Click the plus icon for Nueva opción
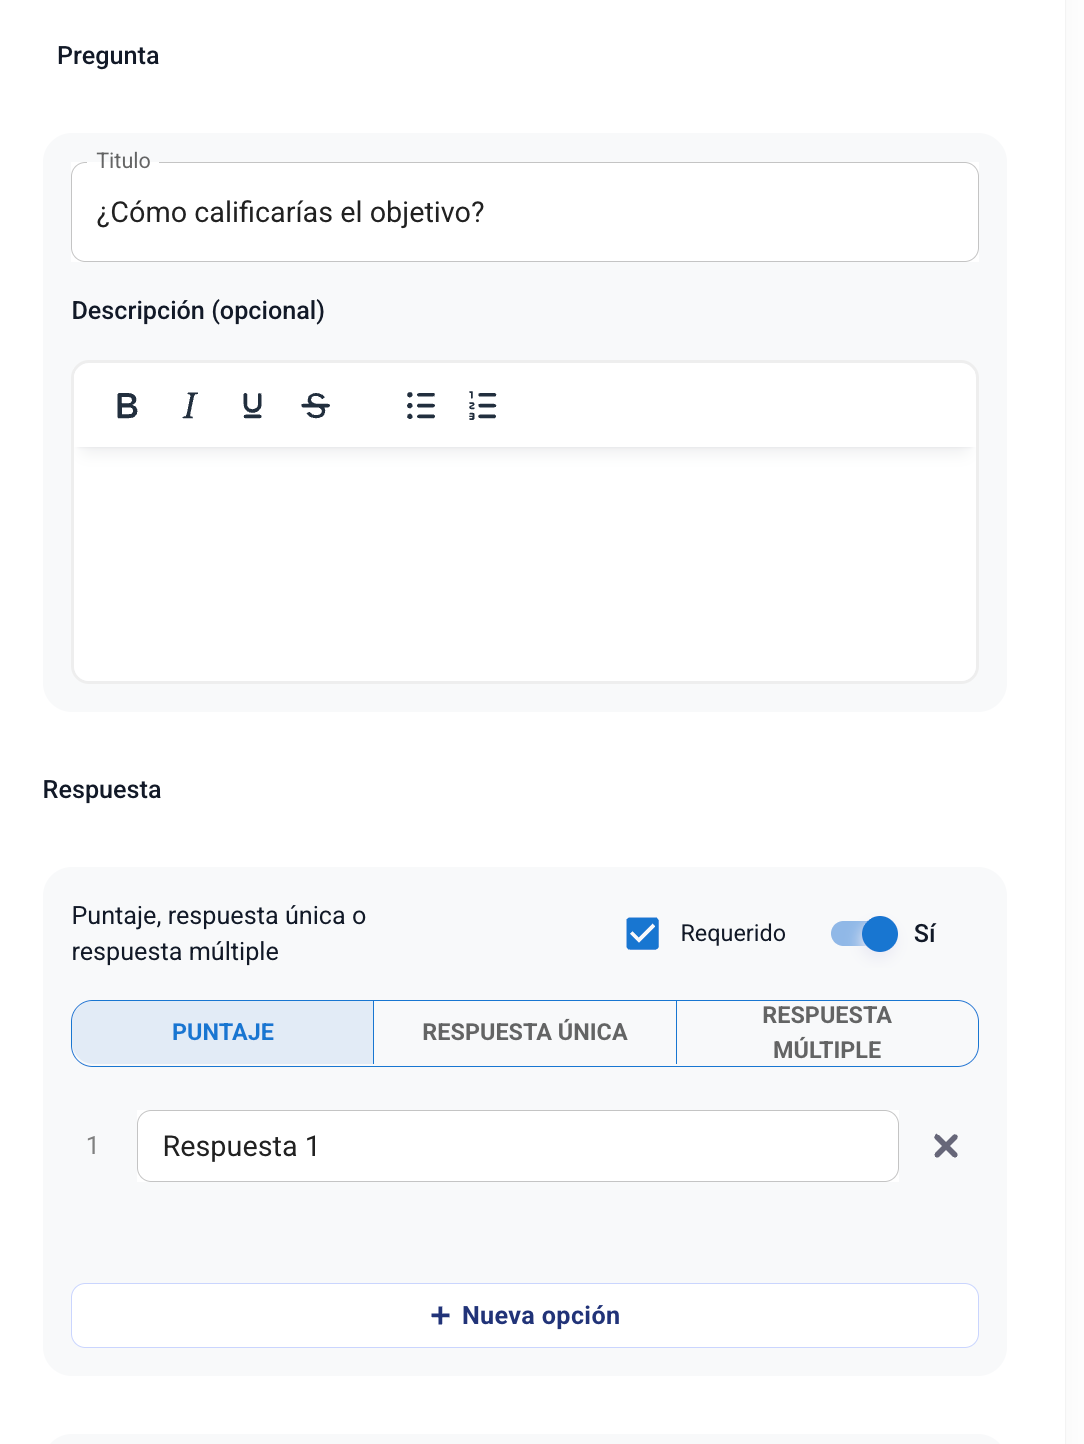Image resolution: width=1084 pixels, height=1444 pixels. click(x=440, y=1316)
